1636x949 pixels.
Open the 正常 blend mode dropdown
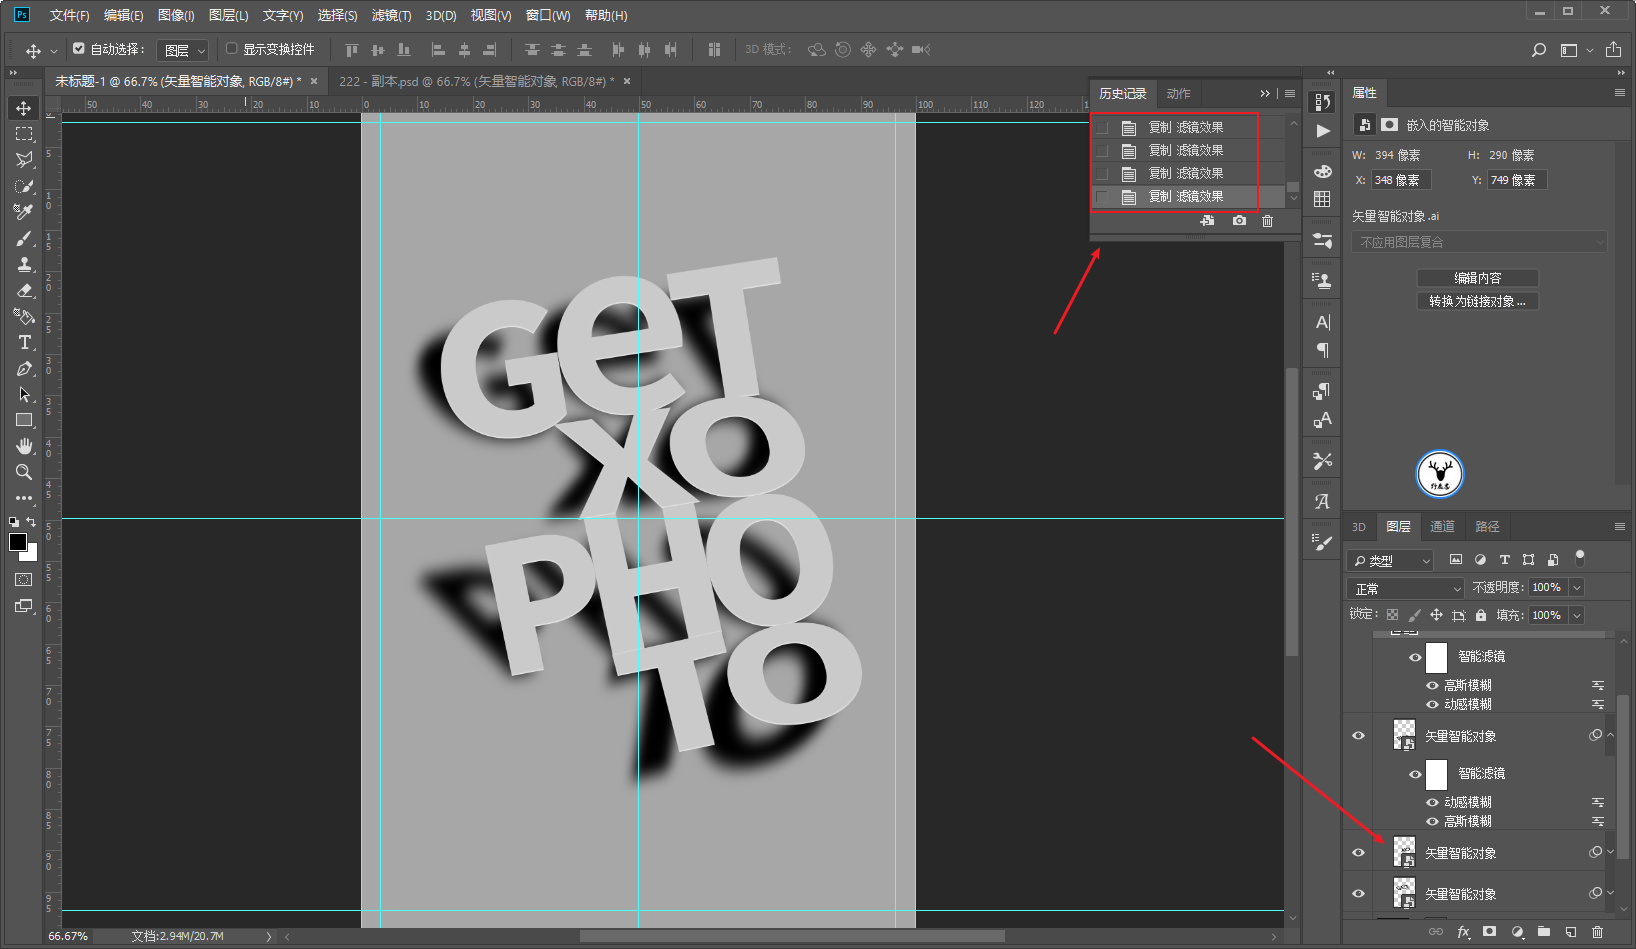(1405, 588)
